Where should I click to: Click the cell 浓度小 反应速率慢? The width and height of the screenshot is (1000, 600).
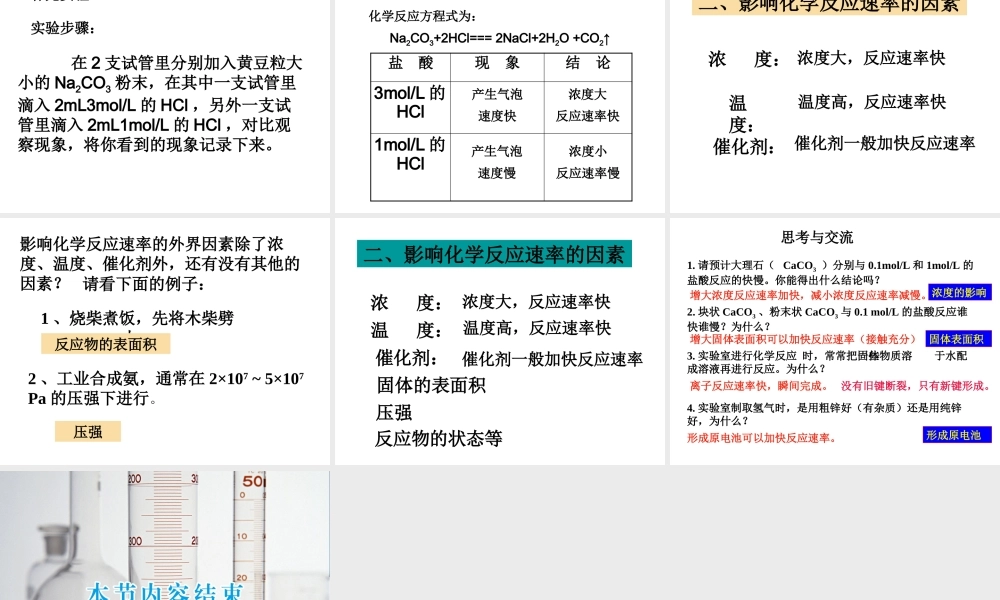(x=588, y=166)
